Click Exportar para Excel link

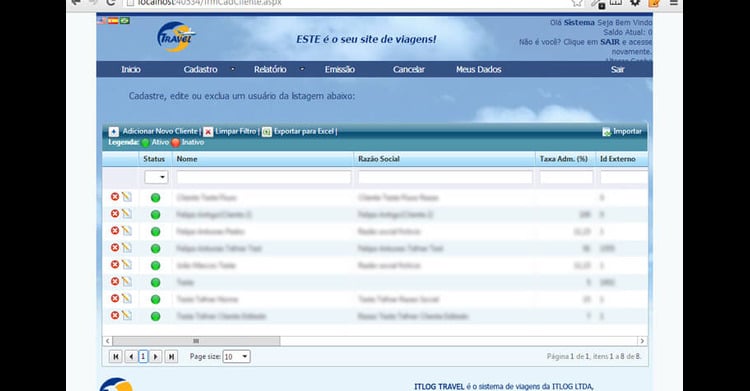[304, 131]
